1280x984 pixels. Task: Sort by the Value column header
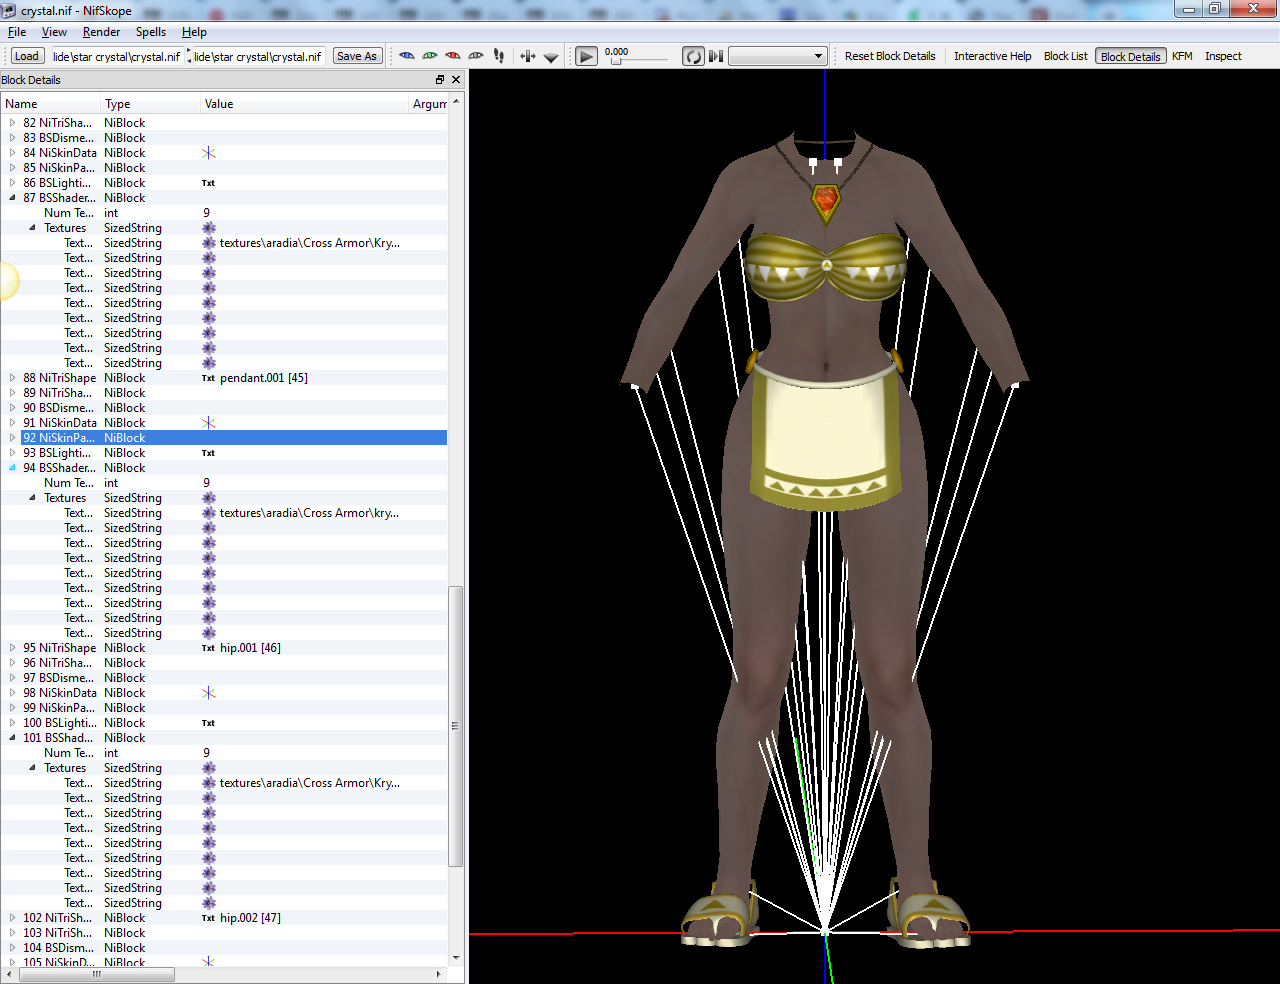(304, 104)
